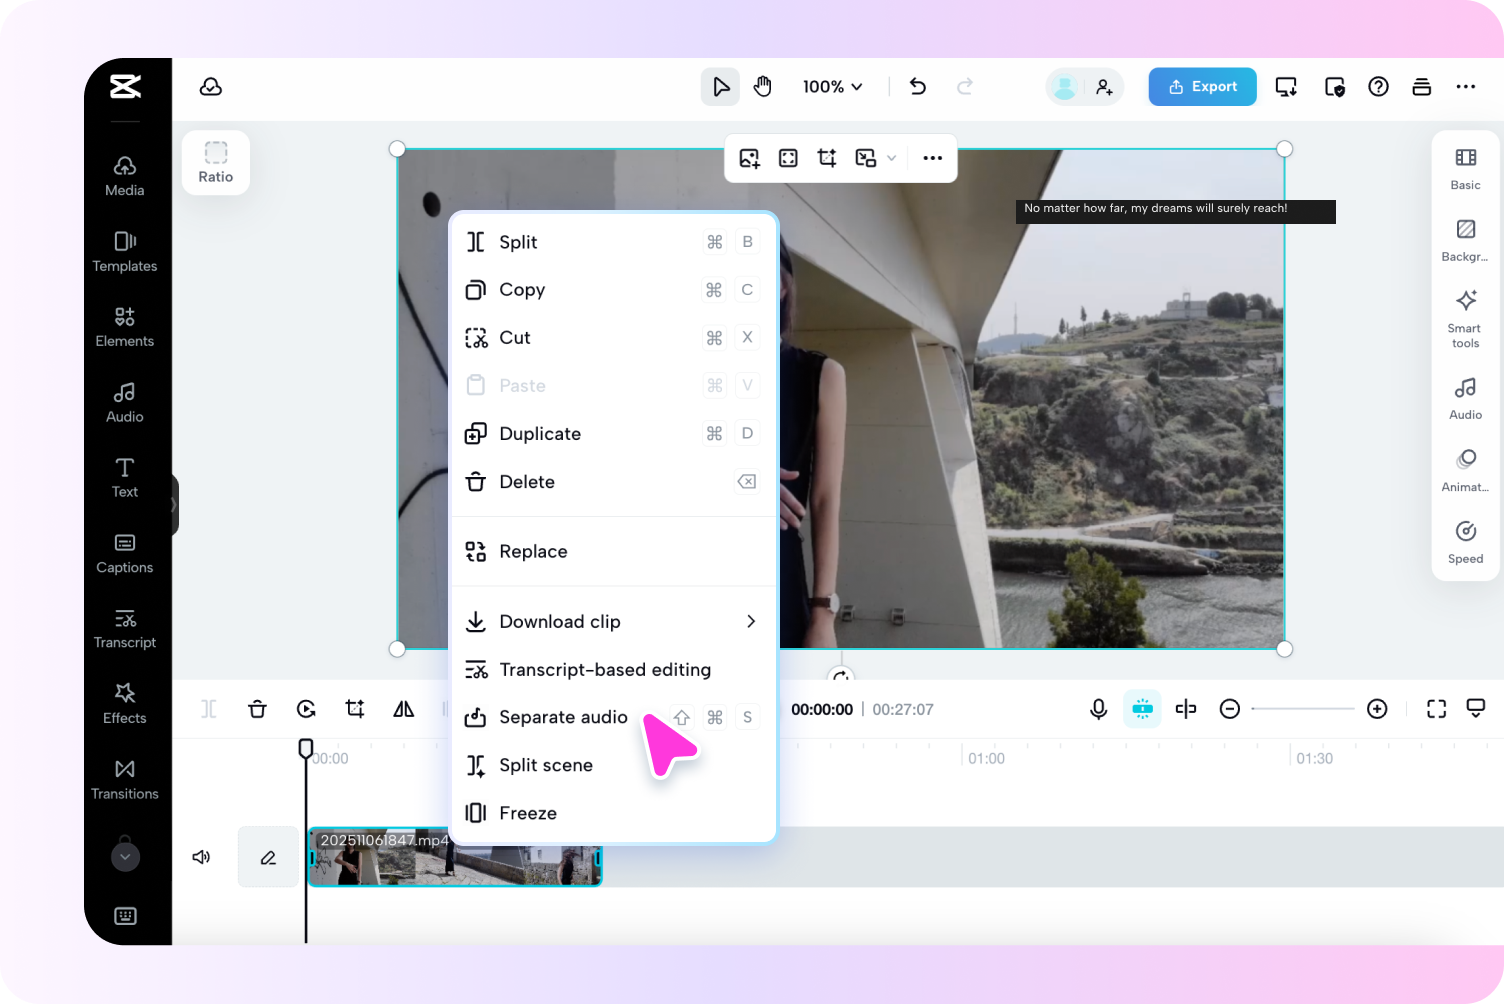Open the Media panel in the sidebar

(x=124, y=175)
